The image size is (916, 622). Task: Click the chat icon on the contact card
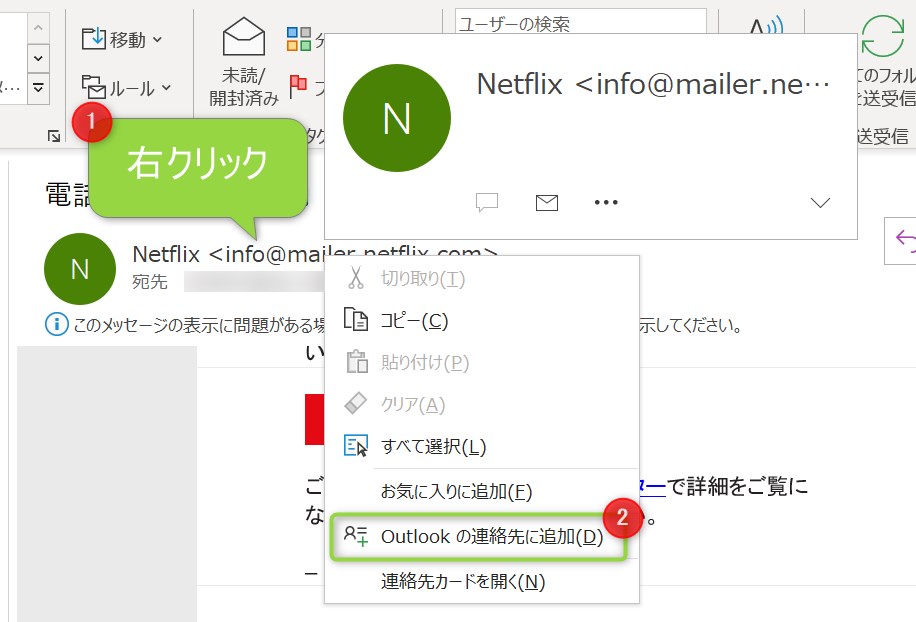point(486,202)
